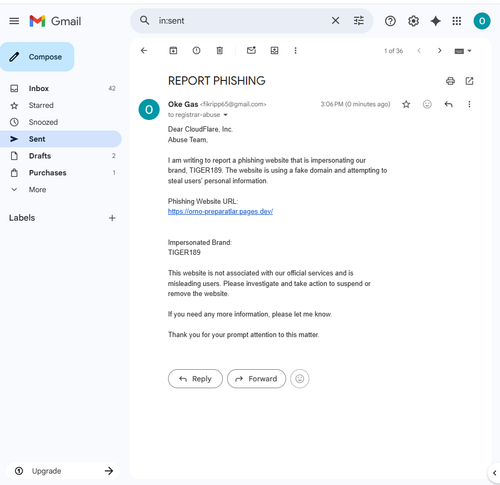Go to the newer message chevron
500x485 pixels.
419,51
